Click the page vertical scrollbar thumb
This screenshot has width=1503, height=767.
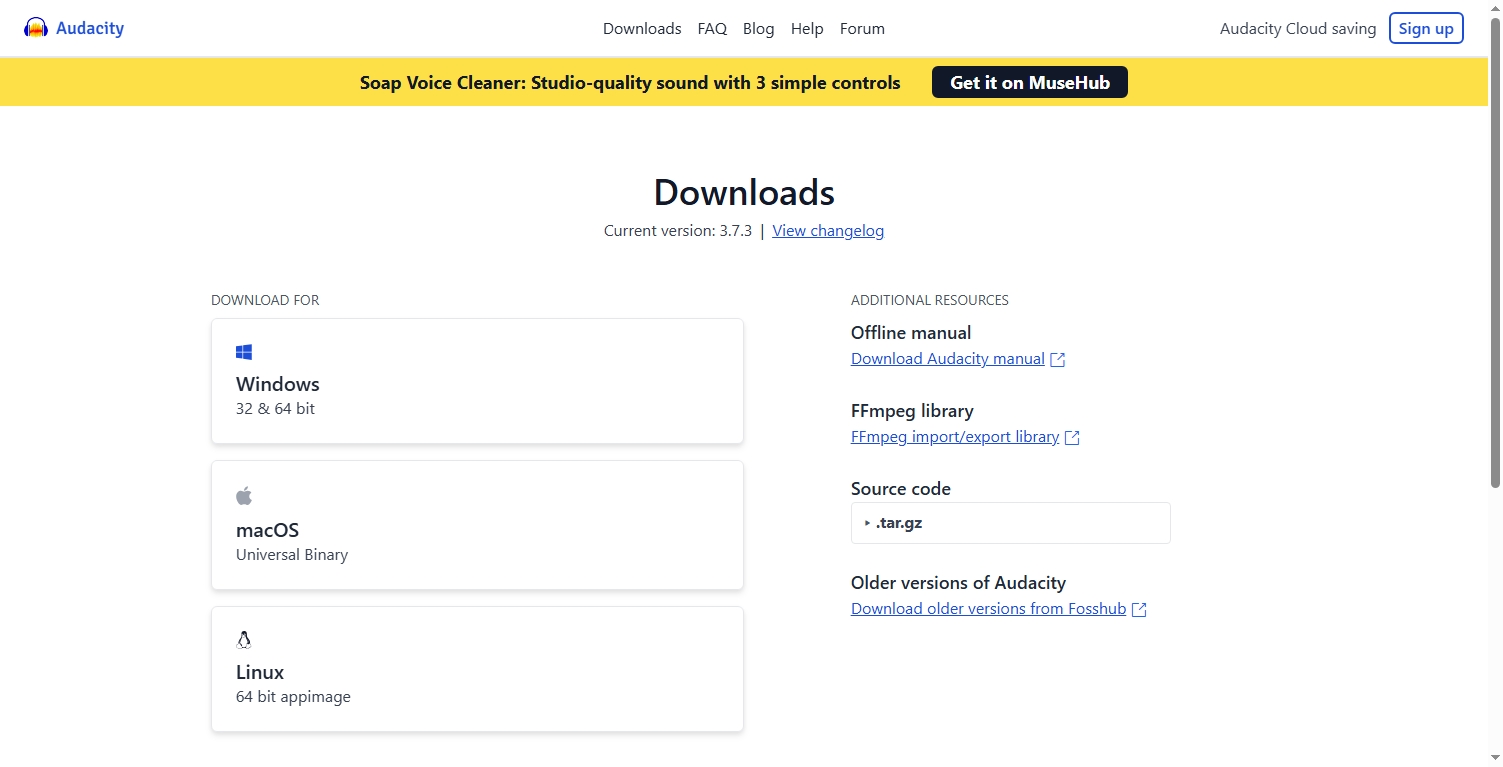tap(1495, 253)
